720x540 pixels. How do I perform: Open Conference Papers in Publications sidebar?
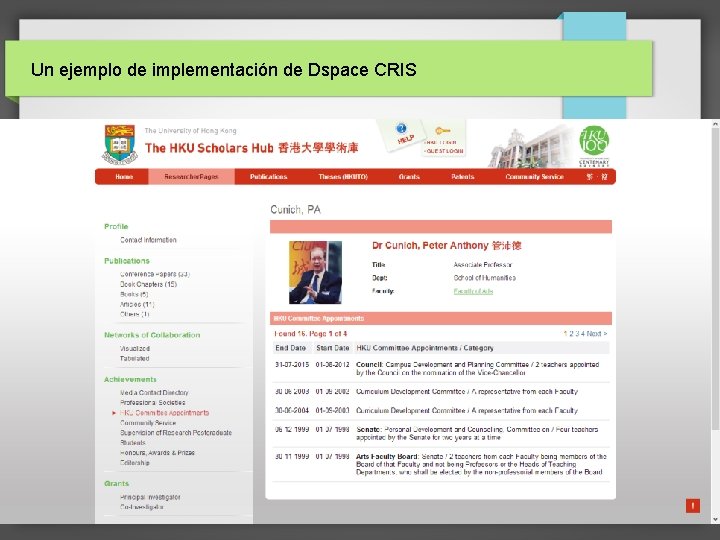tap(155, 274)
